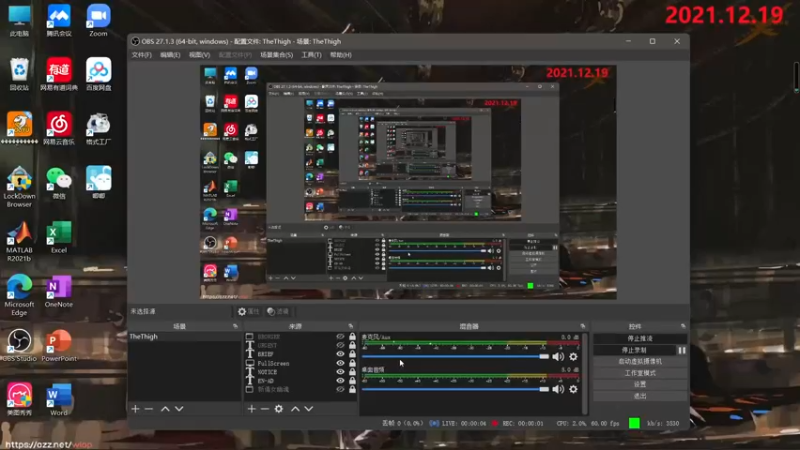The width and height of the screenshot is (800, 450).
Task: Show the URGENT source via eye icon
Action: coord(340,345)
